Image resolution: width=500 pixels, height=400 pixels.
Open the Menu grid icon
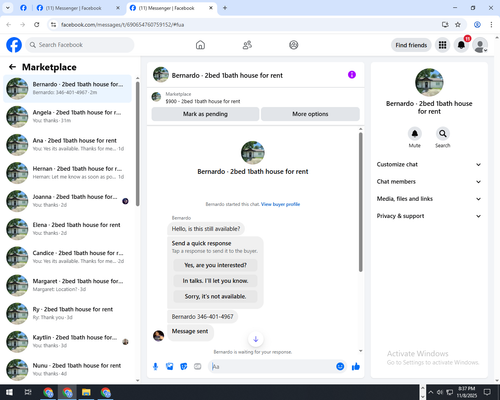pos(442,45)
